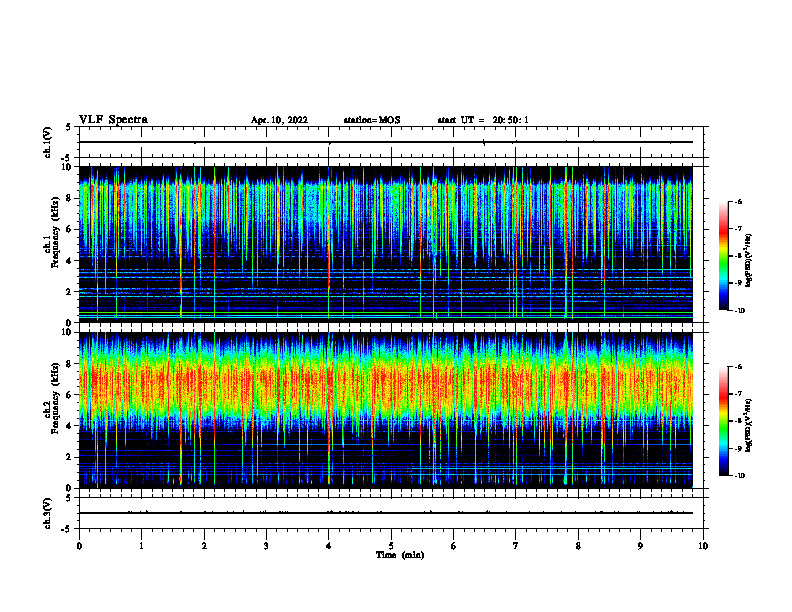Click the "-10" label on ch.2 color bar
This screenshot has height=612, width=792.
[x=739, y=476]
